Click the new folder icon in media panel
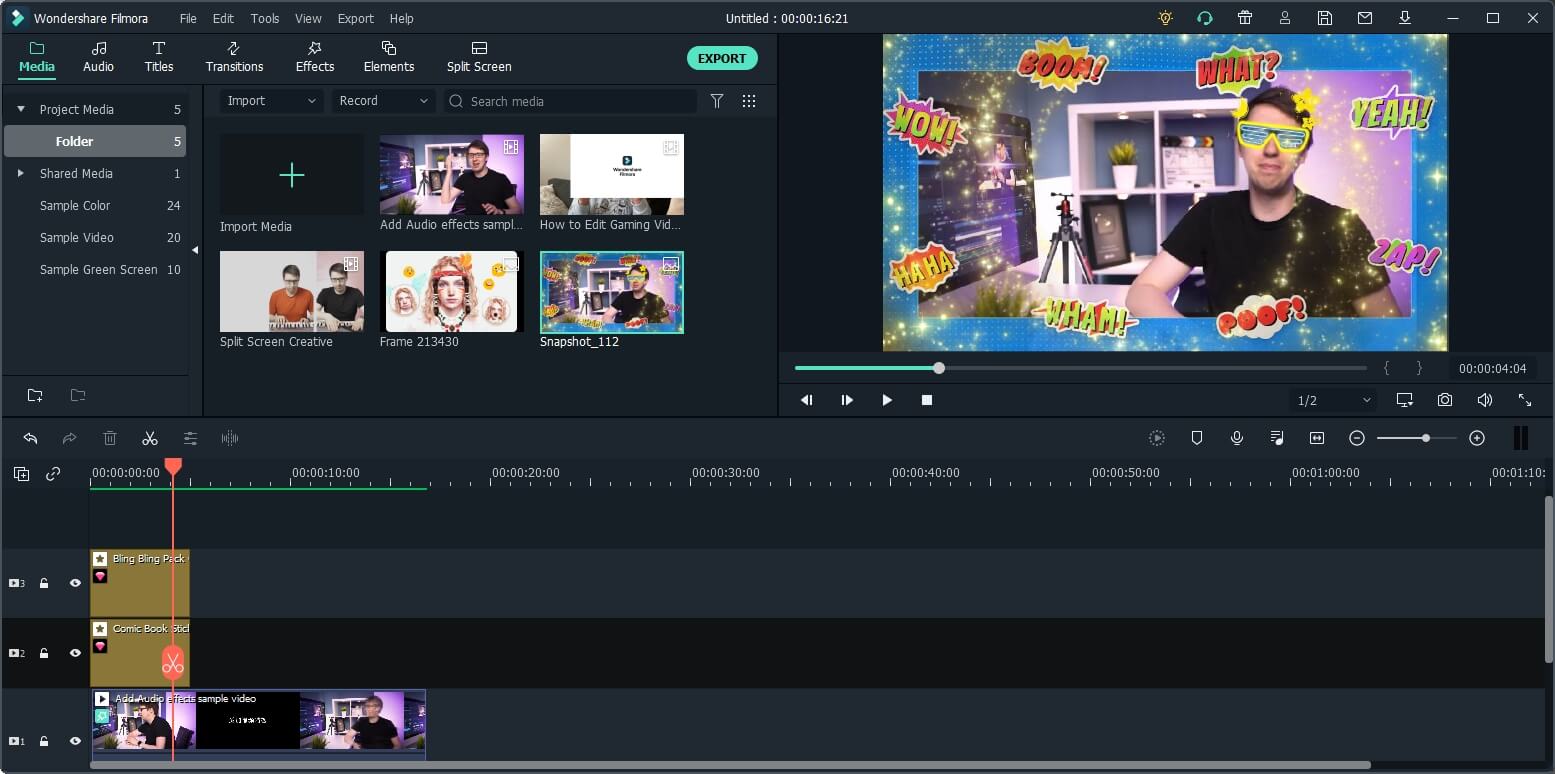Image resolution: width=1555 pixels, height=774 pixels. click(x=35, y=395)
